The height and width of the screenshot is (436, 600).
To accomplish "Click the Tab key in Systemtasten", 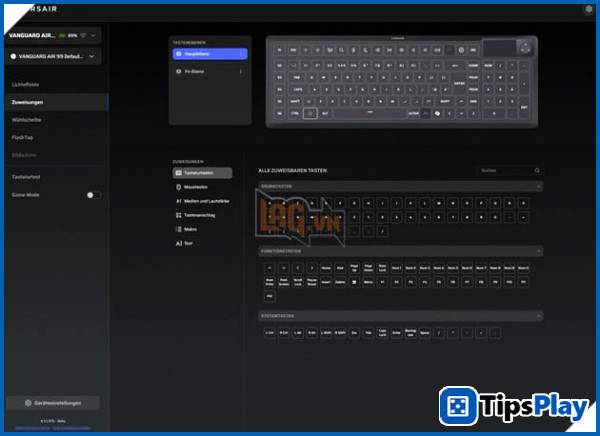I will 368,333.
